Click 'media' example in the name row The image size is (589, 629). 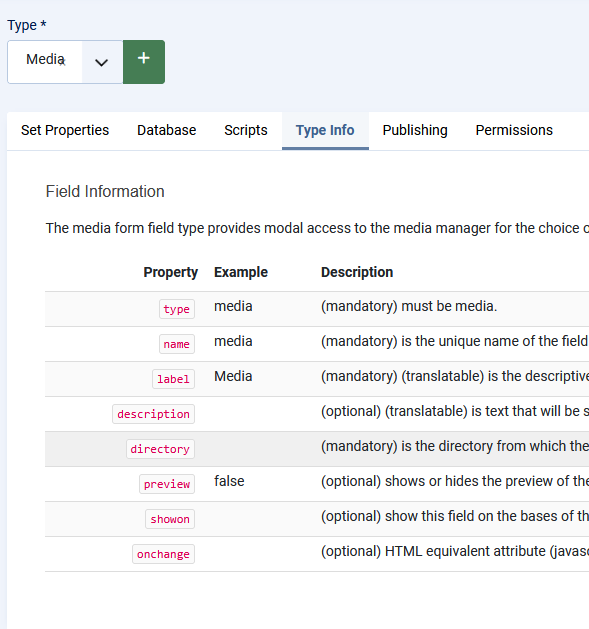click(x=233, y=341)
